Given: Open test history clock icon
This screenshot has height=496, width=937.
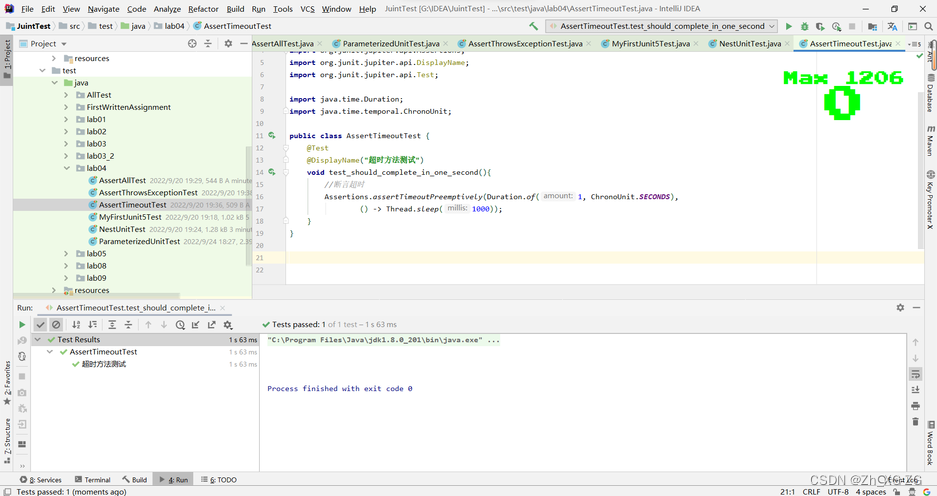Looking at the screenshot, I should (x=180, y=324).
